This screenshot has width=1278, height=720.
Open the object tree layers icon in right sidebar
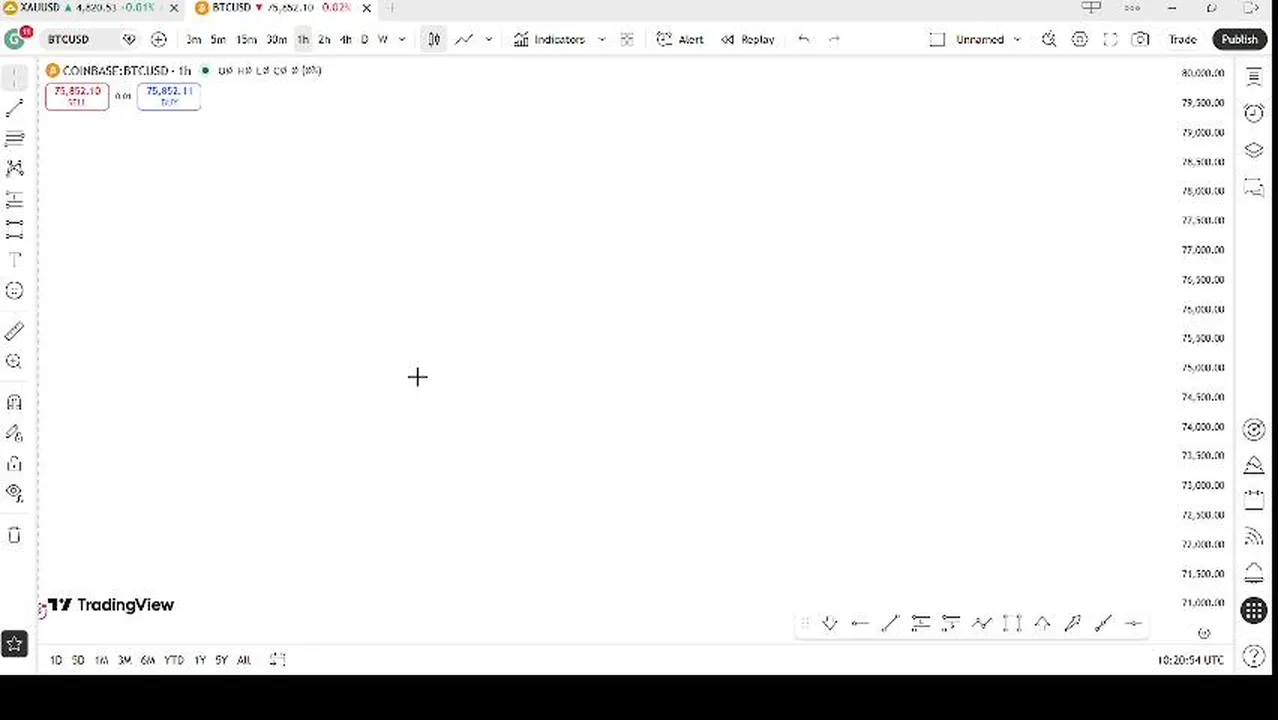1254,150
